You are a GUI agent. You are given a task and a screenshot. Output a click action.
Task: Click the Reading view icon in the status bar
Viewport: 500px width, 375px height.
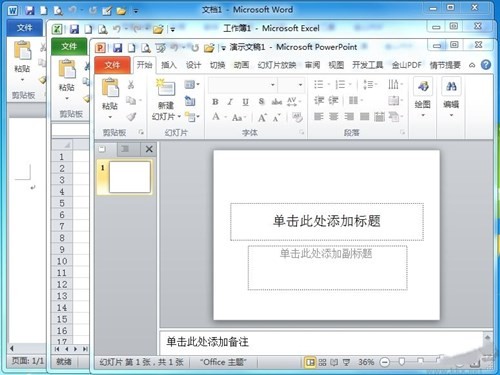[x=334, y=362]
